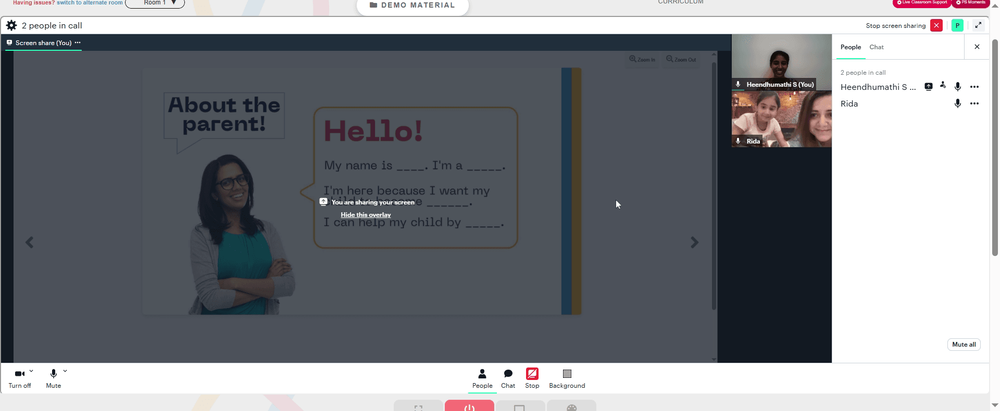Click '2 people in call' header text

click(x=52, y=26)
